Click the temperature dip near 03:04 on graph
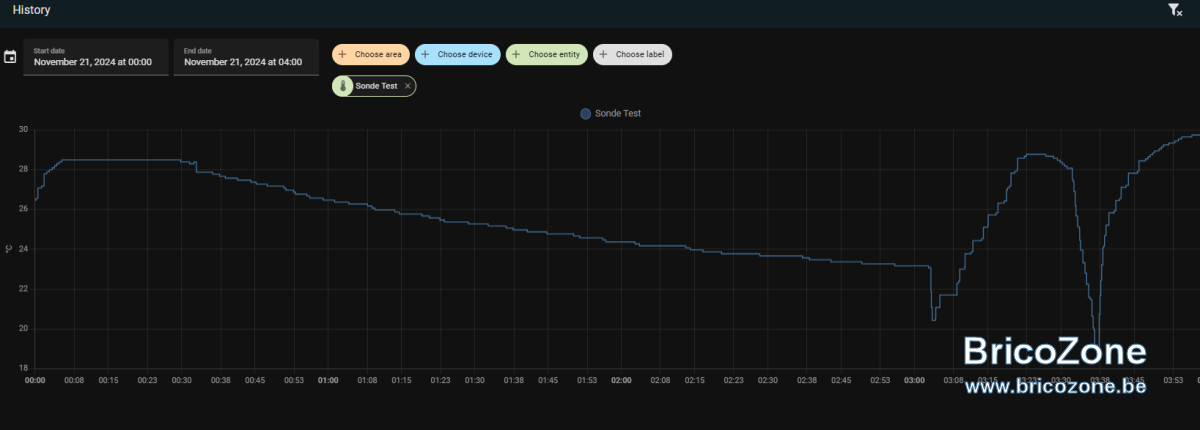This screenshot has width=1200, height=430. click(934, 318)
